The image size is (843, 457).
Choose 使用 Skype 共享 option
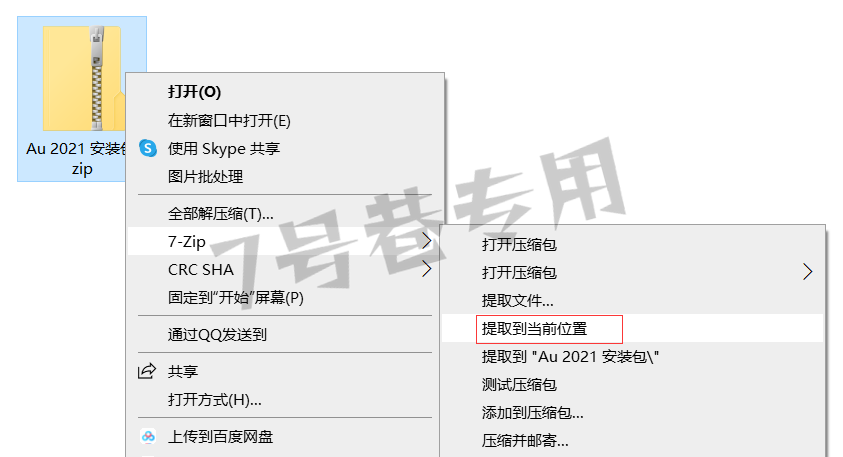pyautogui.click(x=224, y=148)
